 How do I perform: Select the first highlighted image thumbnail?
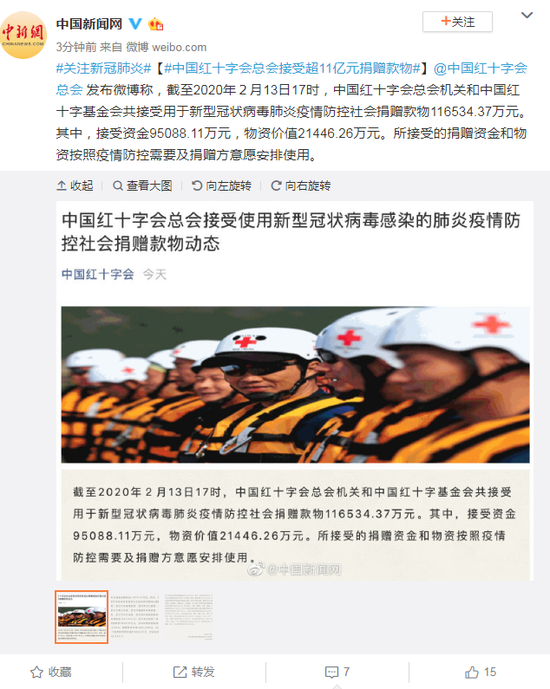click(82, 617)
